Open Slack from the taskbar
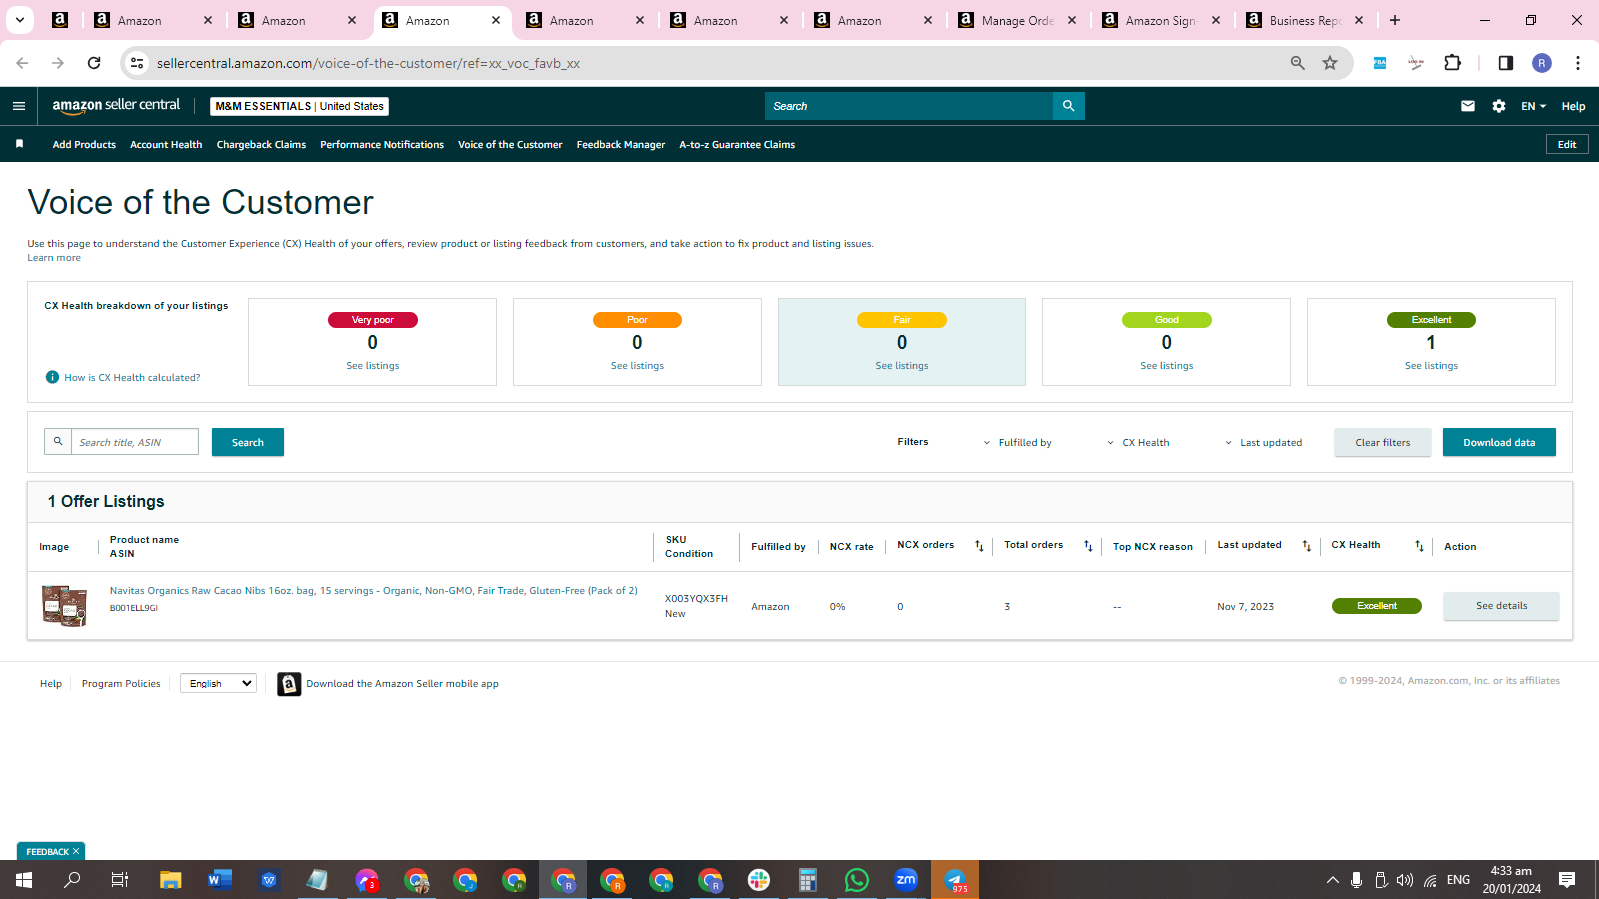Image resolution: width=1599 pixels, height=899 pixels. click(x=759, y=880)
